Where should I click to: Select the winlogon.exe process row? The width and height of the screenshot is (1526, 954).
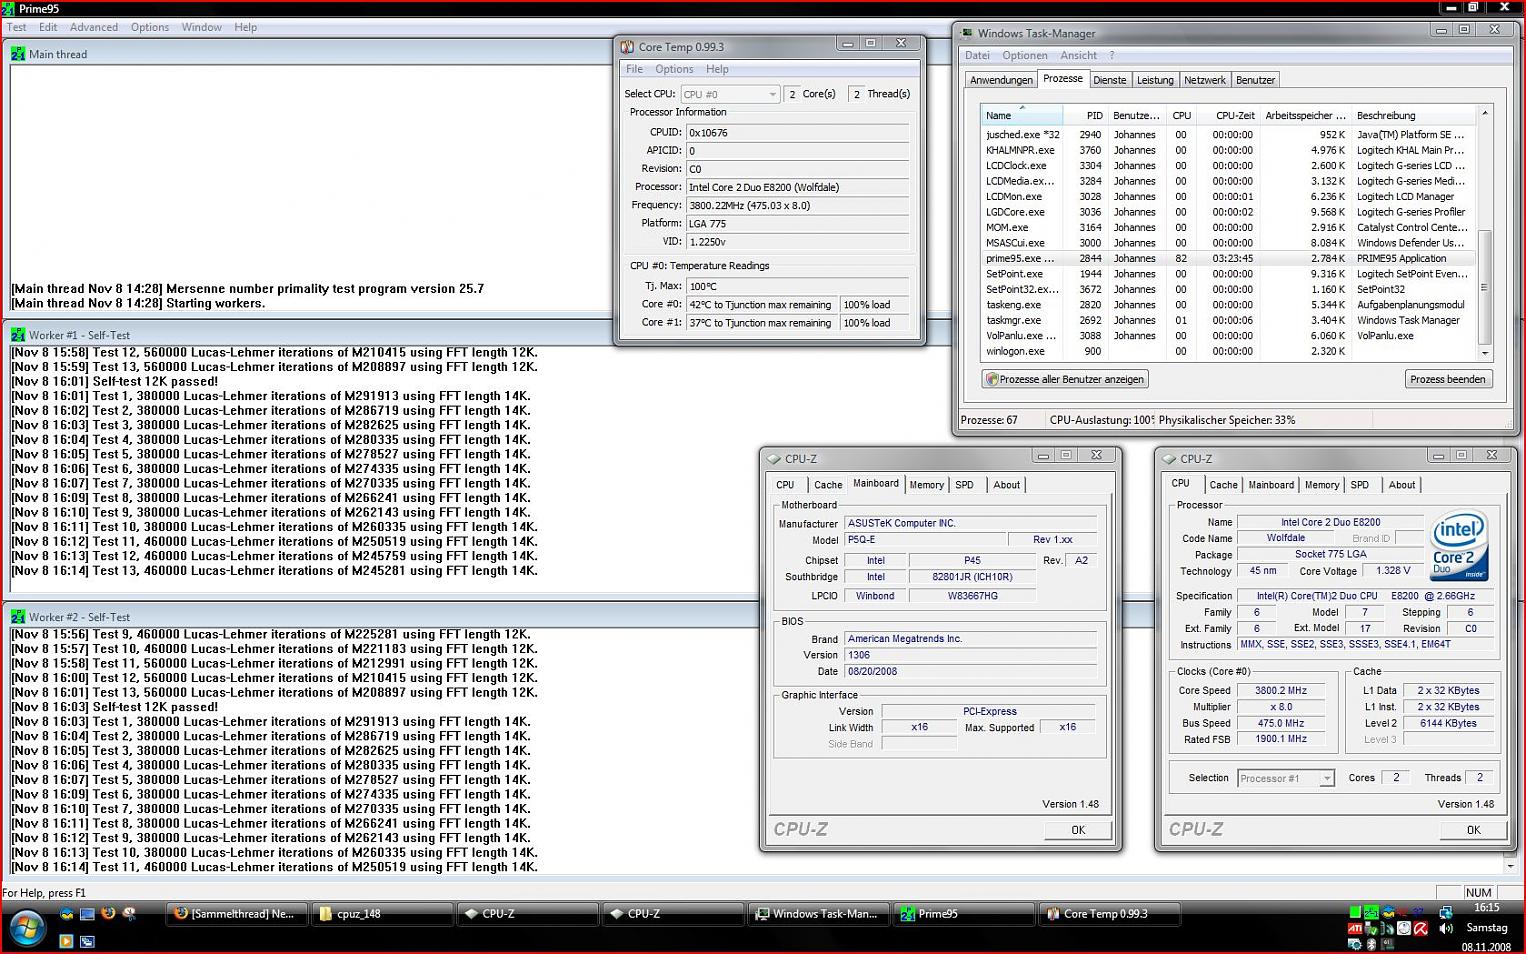[x=1228, y=351]
